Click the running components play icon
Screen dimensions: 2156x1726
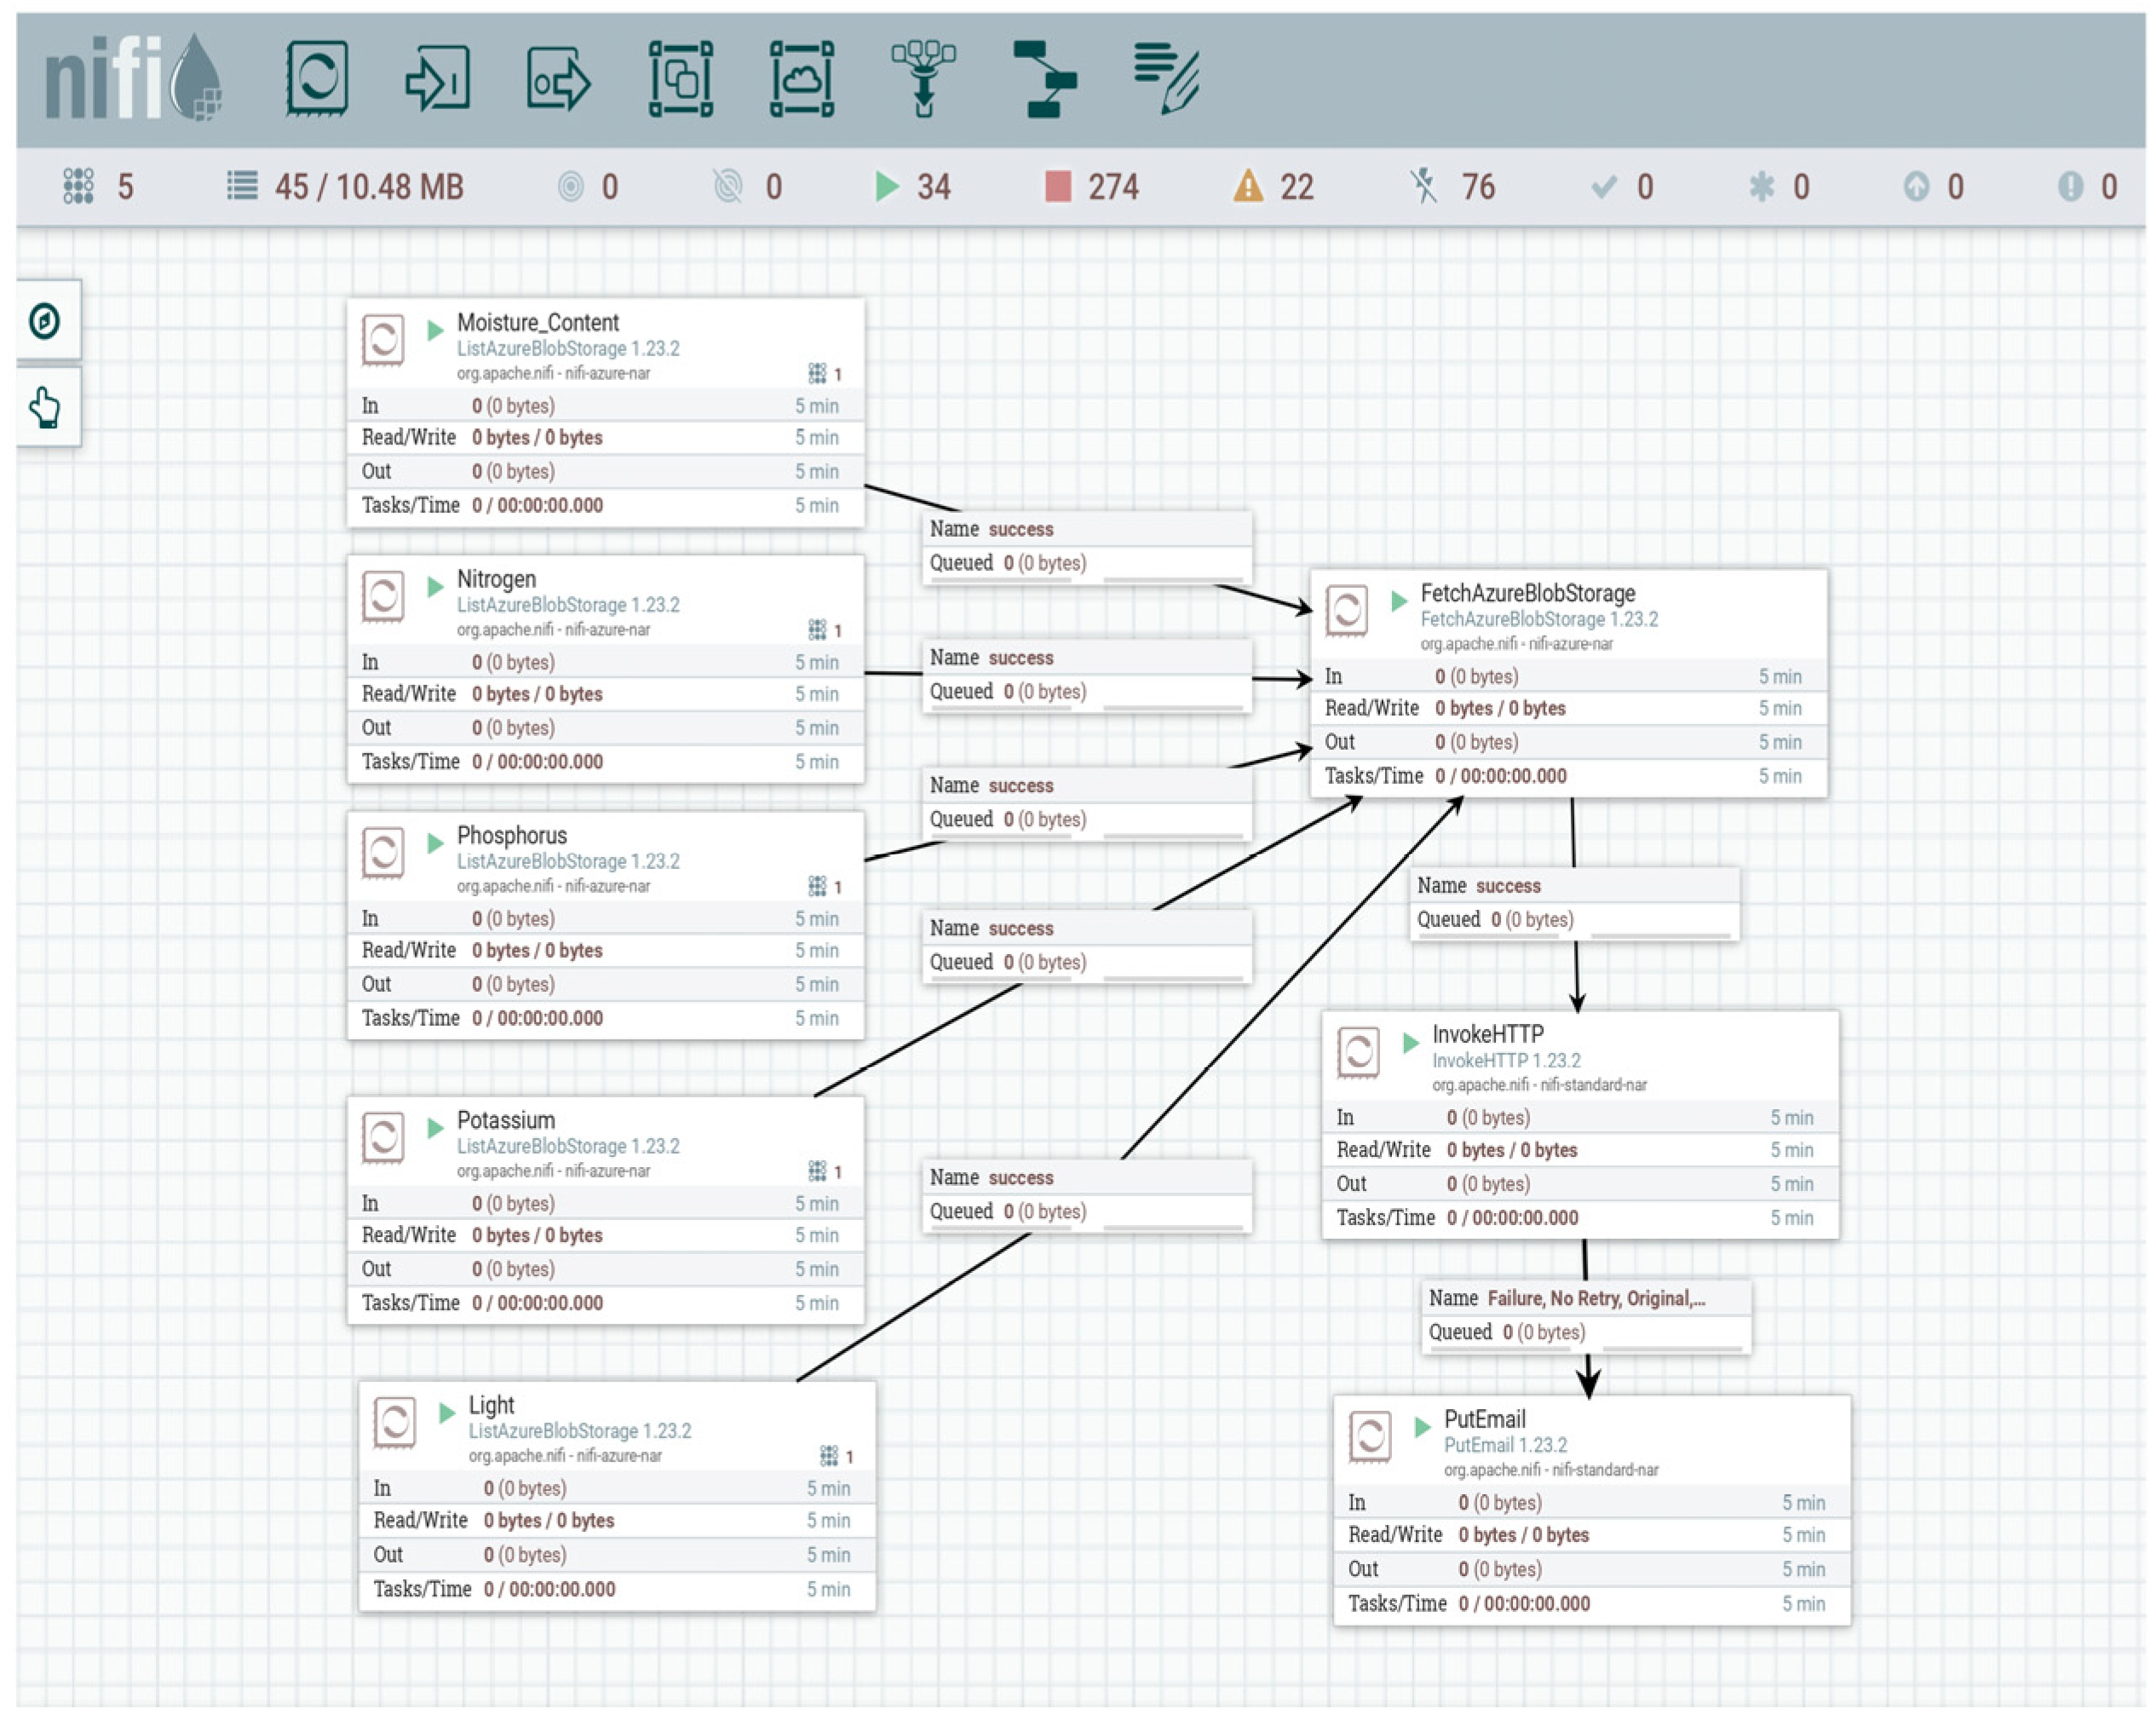click(x=886, y=186)
